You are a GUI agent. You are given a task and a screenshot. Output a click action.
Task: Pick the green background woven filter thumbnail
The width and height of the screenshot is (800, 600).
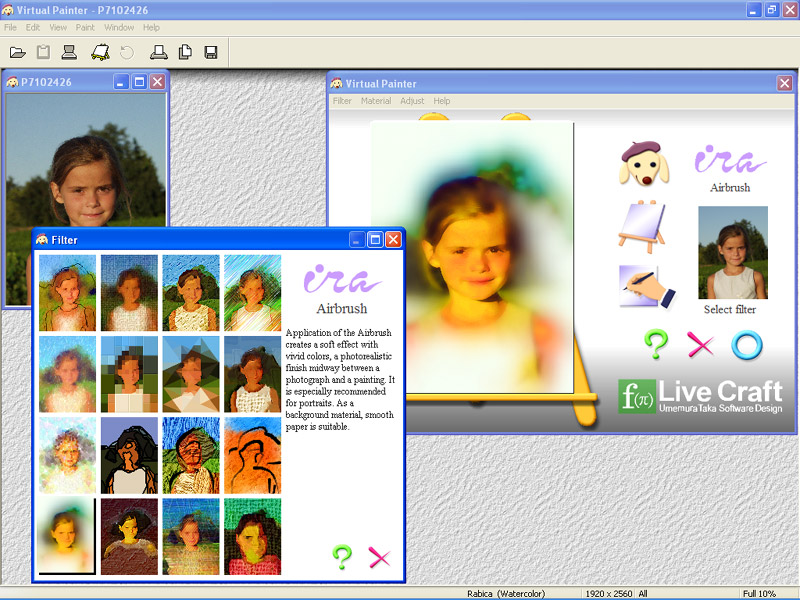pos(253,537)
